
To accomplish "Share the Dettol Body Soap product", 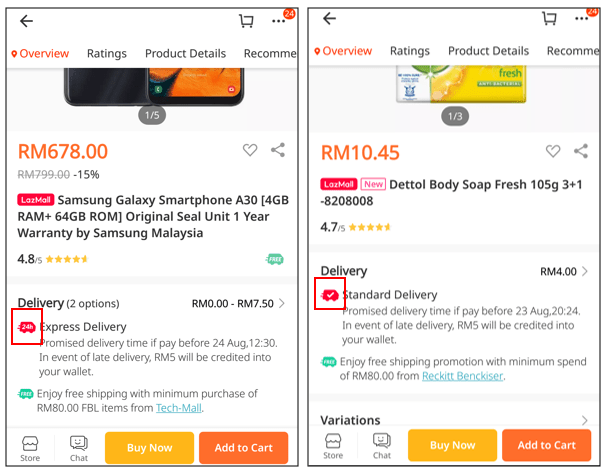I will 581,151.
